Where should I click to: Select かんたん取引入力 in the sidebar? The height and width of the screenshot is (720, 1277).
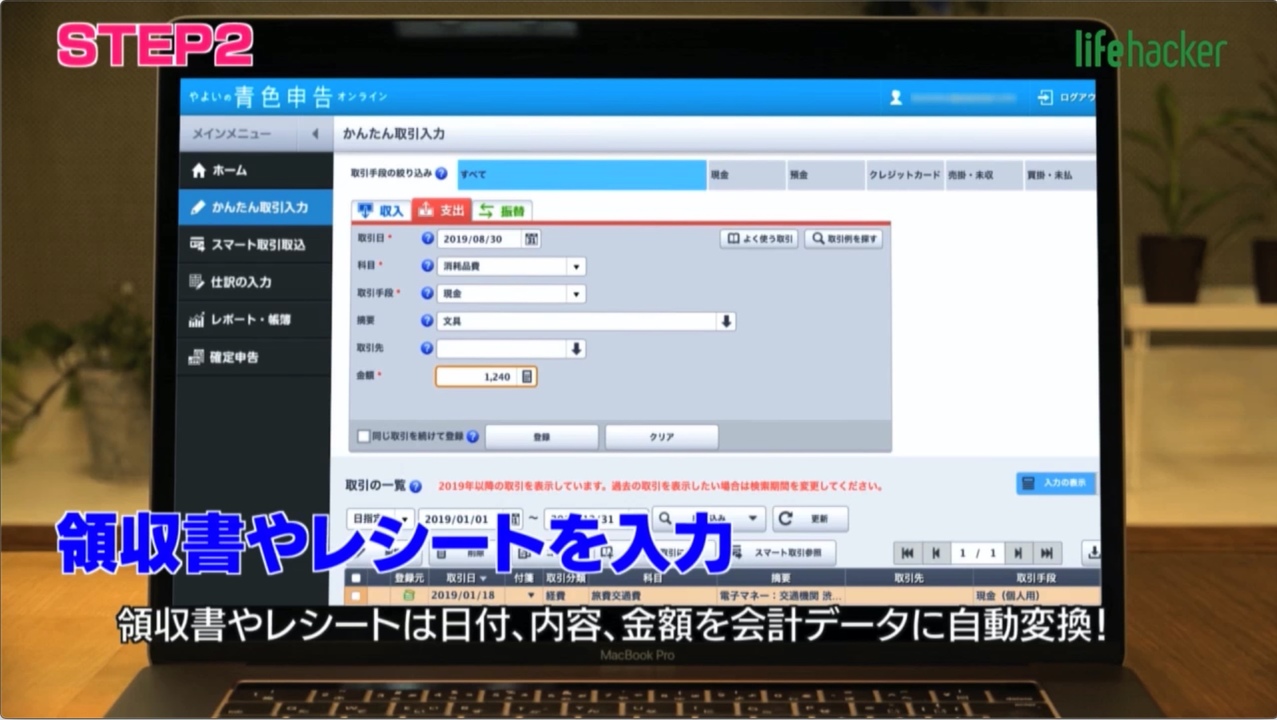pos(255,208)
